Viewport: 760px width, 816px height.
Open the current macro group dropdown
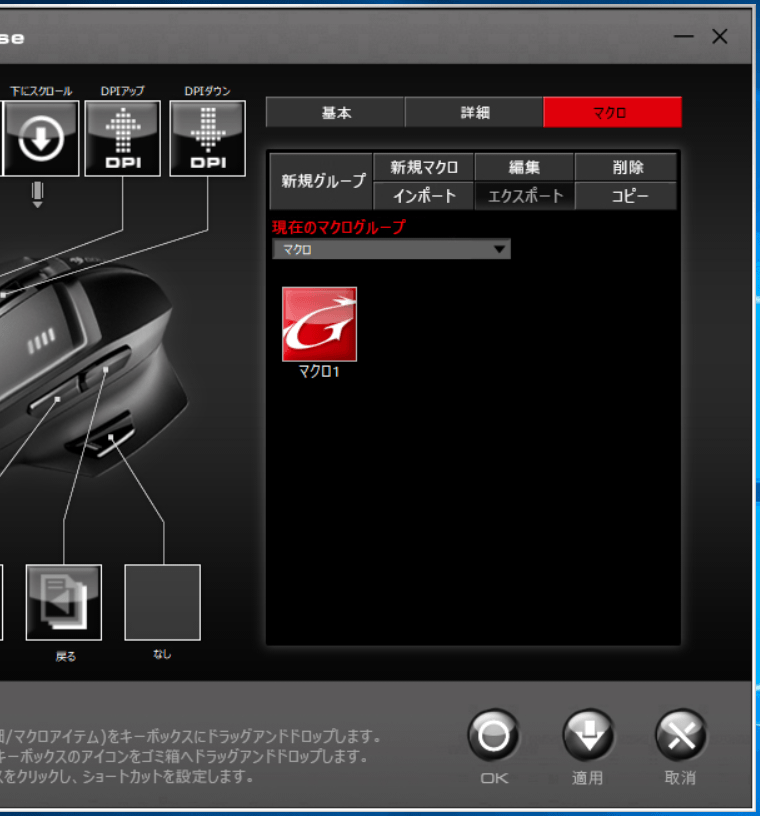391,249
